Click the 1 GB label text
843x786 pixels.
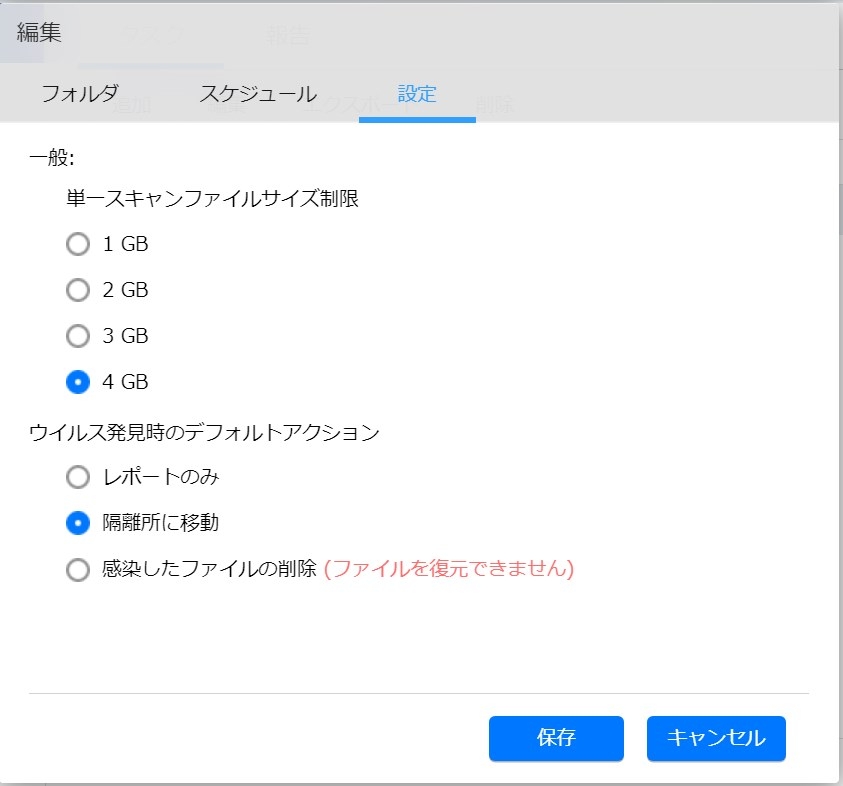[125, 244]
